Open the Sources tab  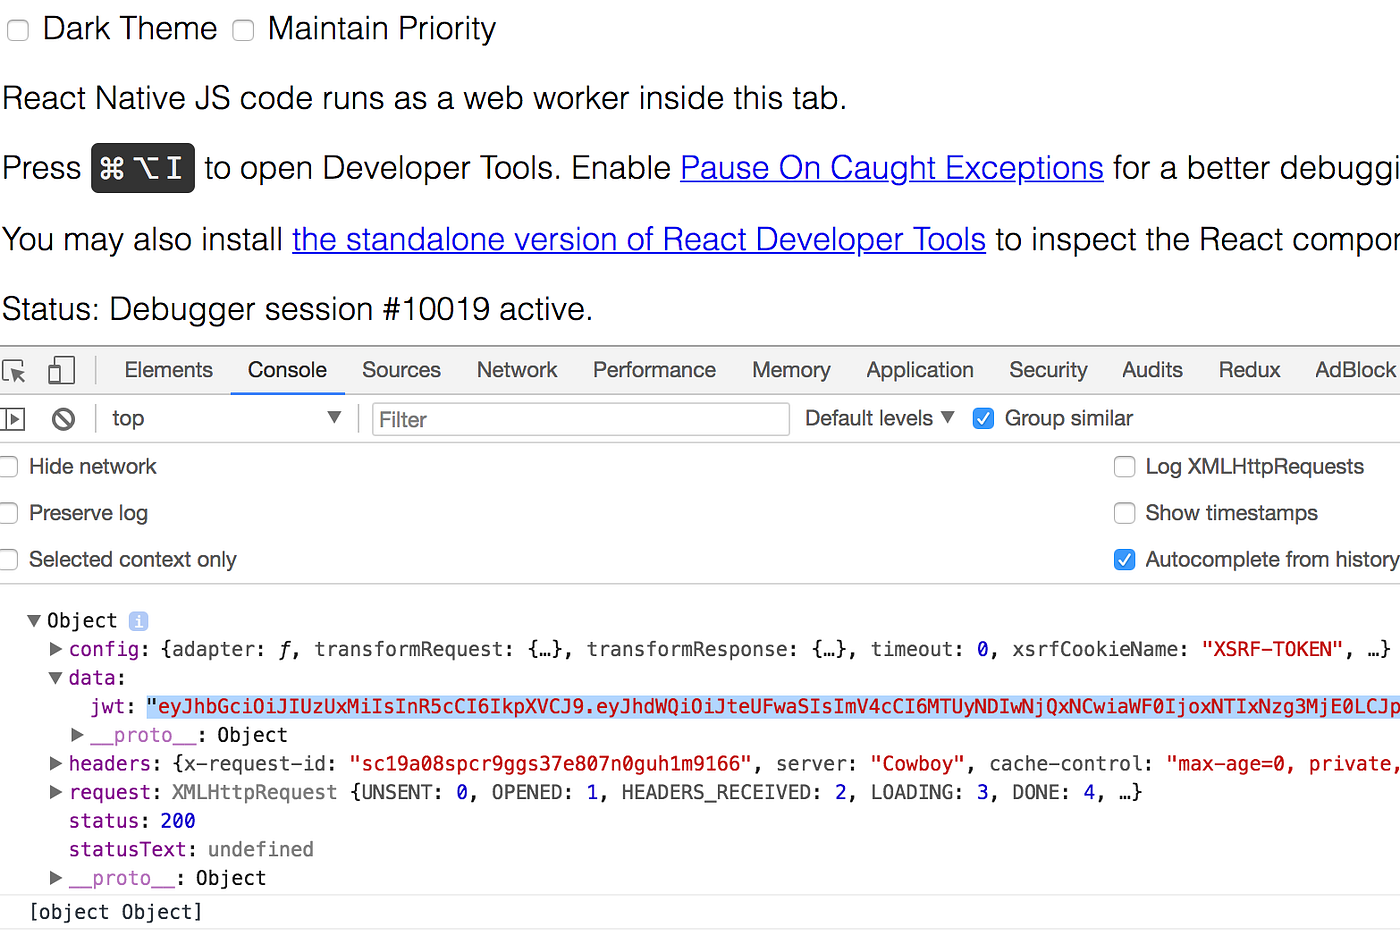click(x=401, y=370)
